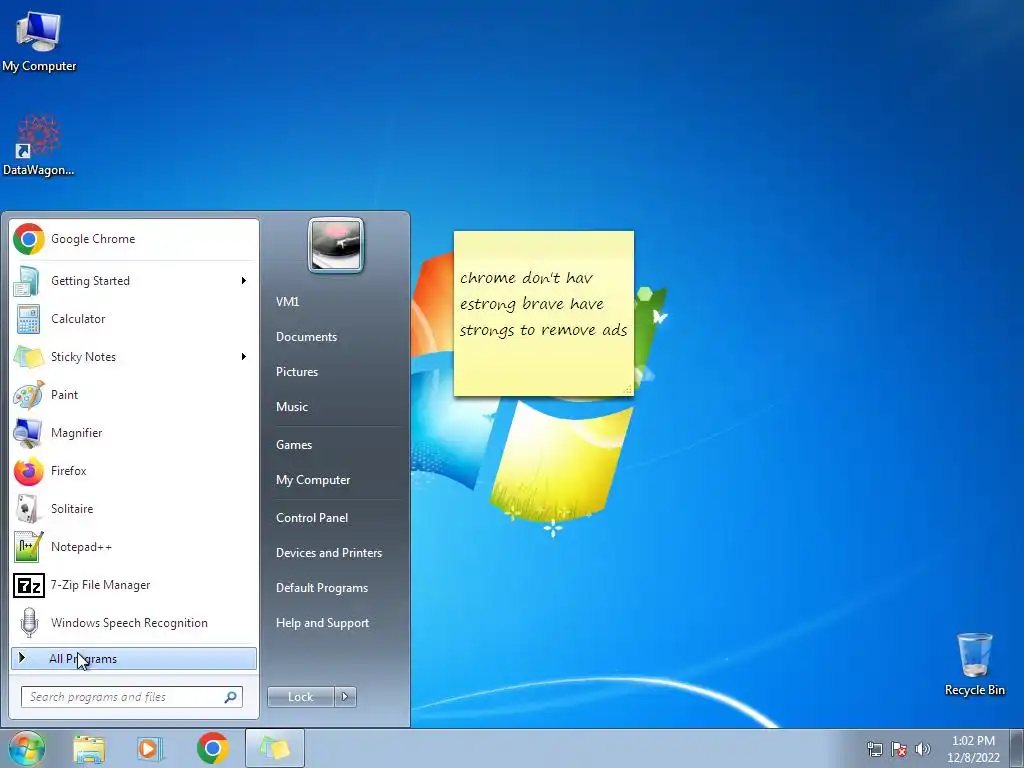Click inside the yellow sticky note text
1024x768 pixels.
point(543,304)
